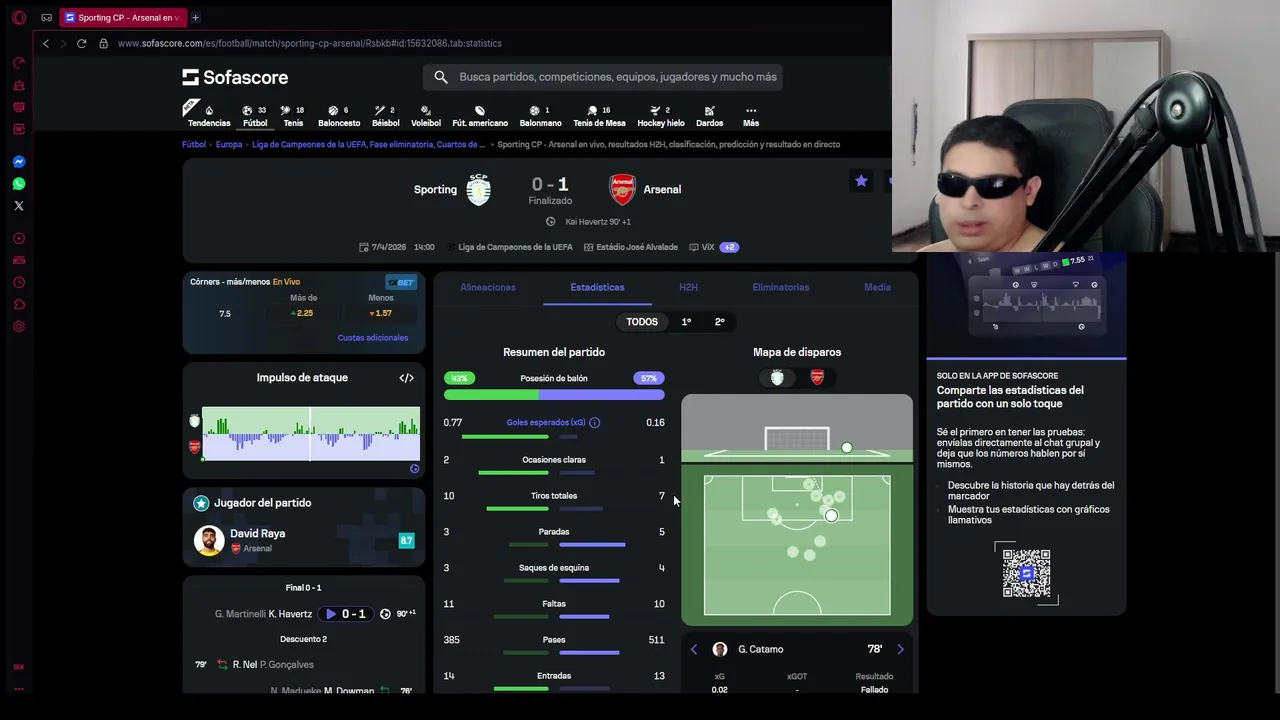Click the xG info icon
Viewport: 1280px width, 720px height.
click(594, 423)
